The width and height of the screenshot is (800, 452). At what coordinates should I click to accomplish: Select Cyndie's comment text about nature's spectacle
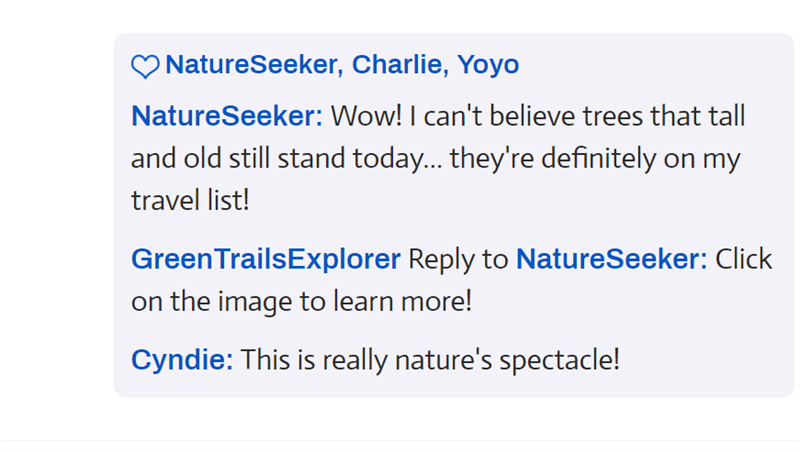tap(430, 359)
